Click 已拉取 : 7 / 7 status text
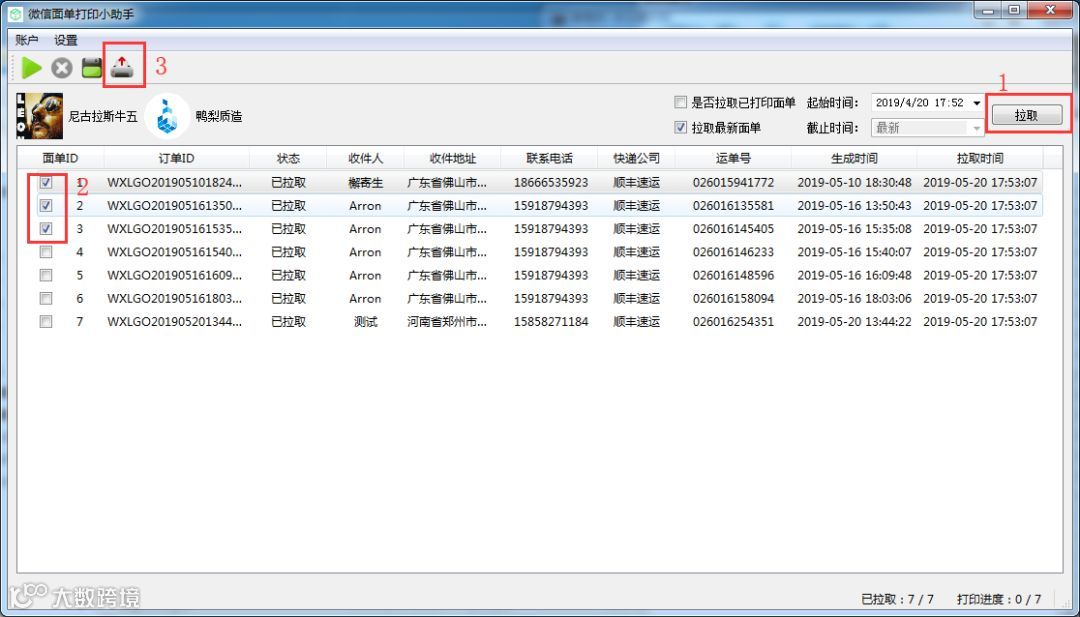This screenshot has height=617, width=1080. (897, 599)
